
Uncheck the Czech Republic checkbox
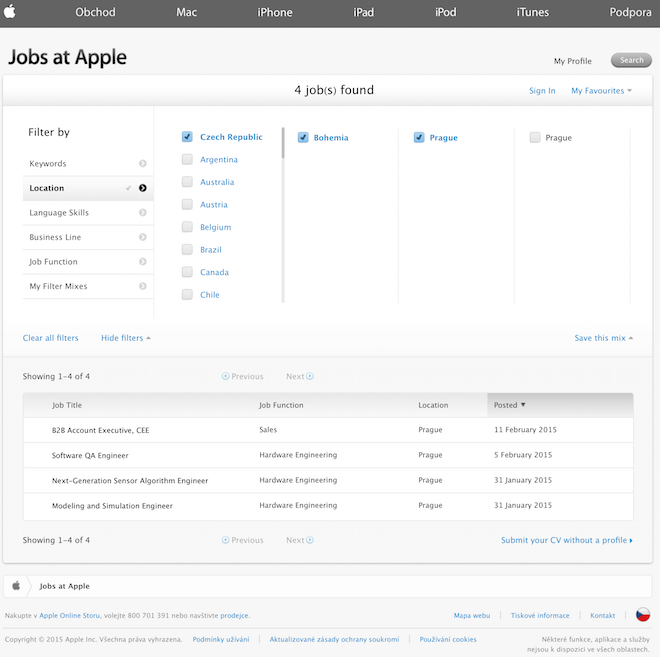point(187,137)
